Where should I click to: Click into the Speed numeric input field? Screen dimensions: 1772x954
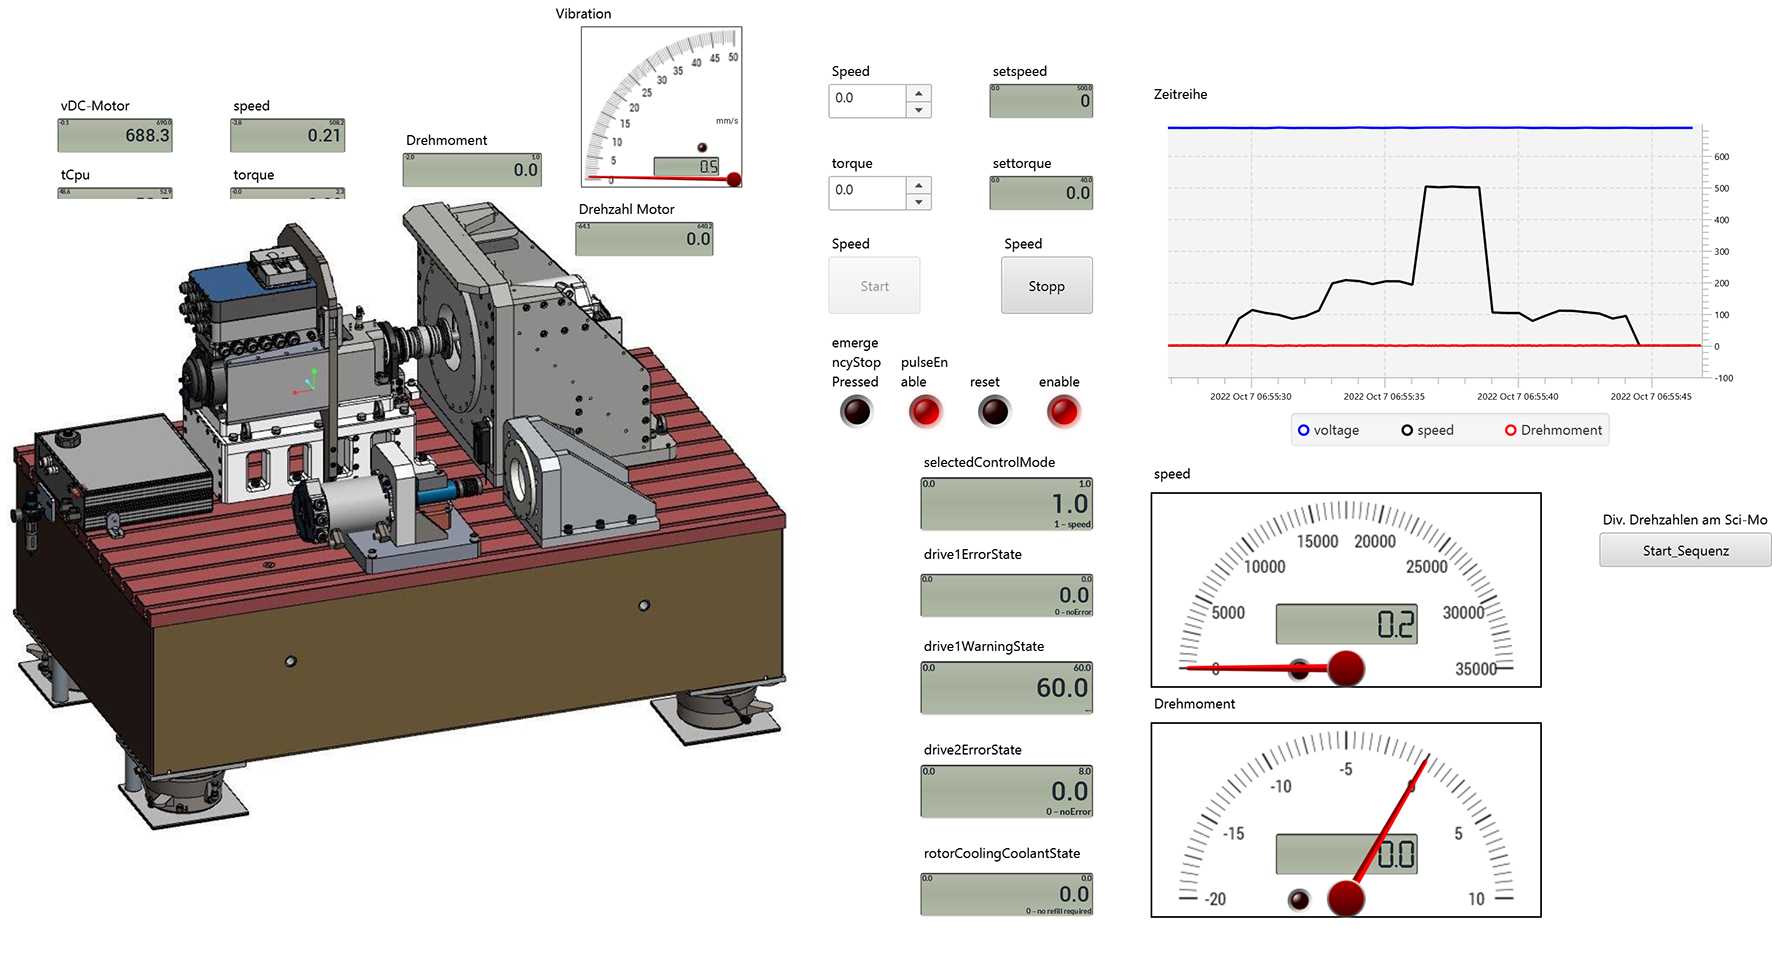[x=867, y=101]
